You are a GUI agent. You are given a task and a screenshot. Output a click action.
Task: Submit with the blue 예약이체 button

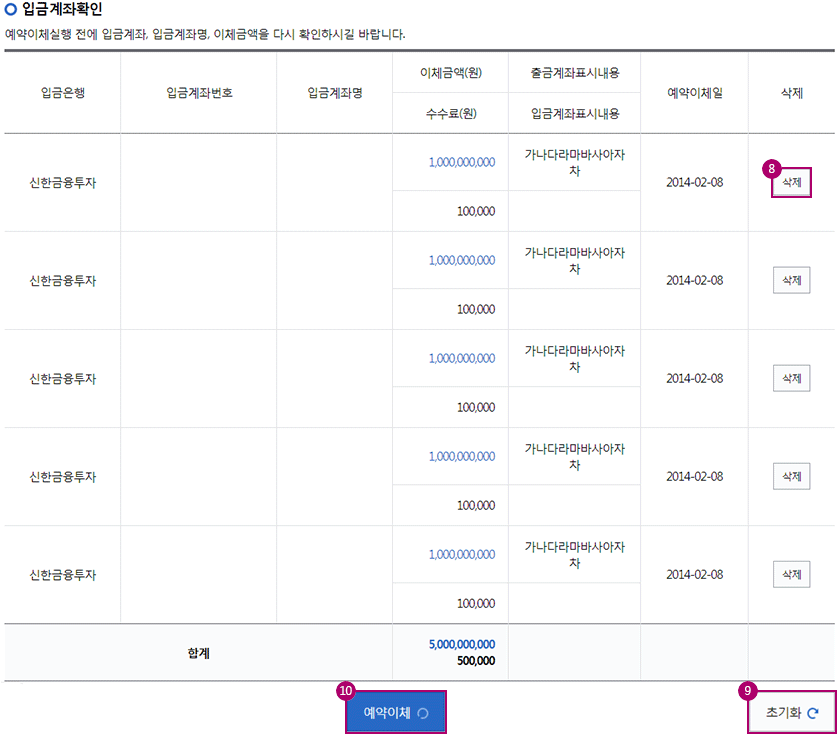pos(396,712)
